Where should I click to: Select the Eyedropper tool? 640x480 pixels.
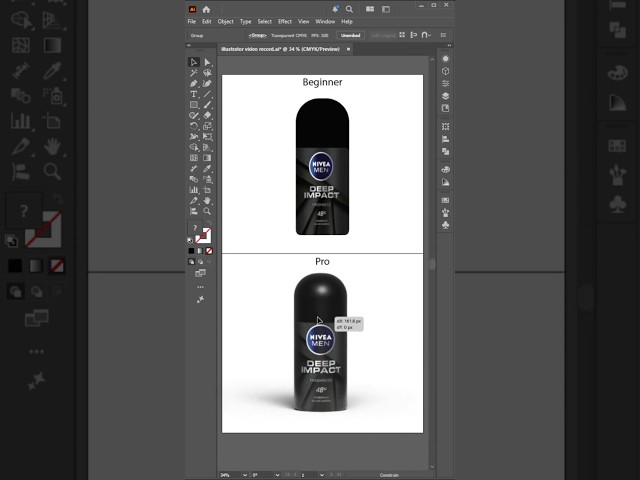point(207,168)
